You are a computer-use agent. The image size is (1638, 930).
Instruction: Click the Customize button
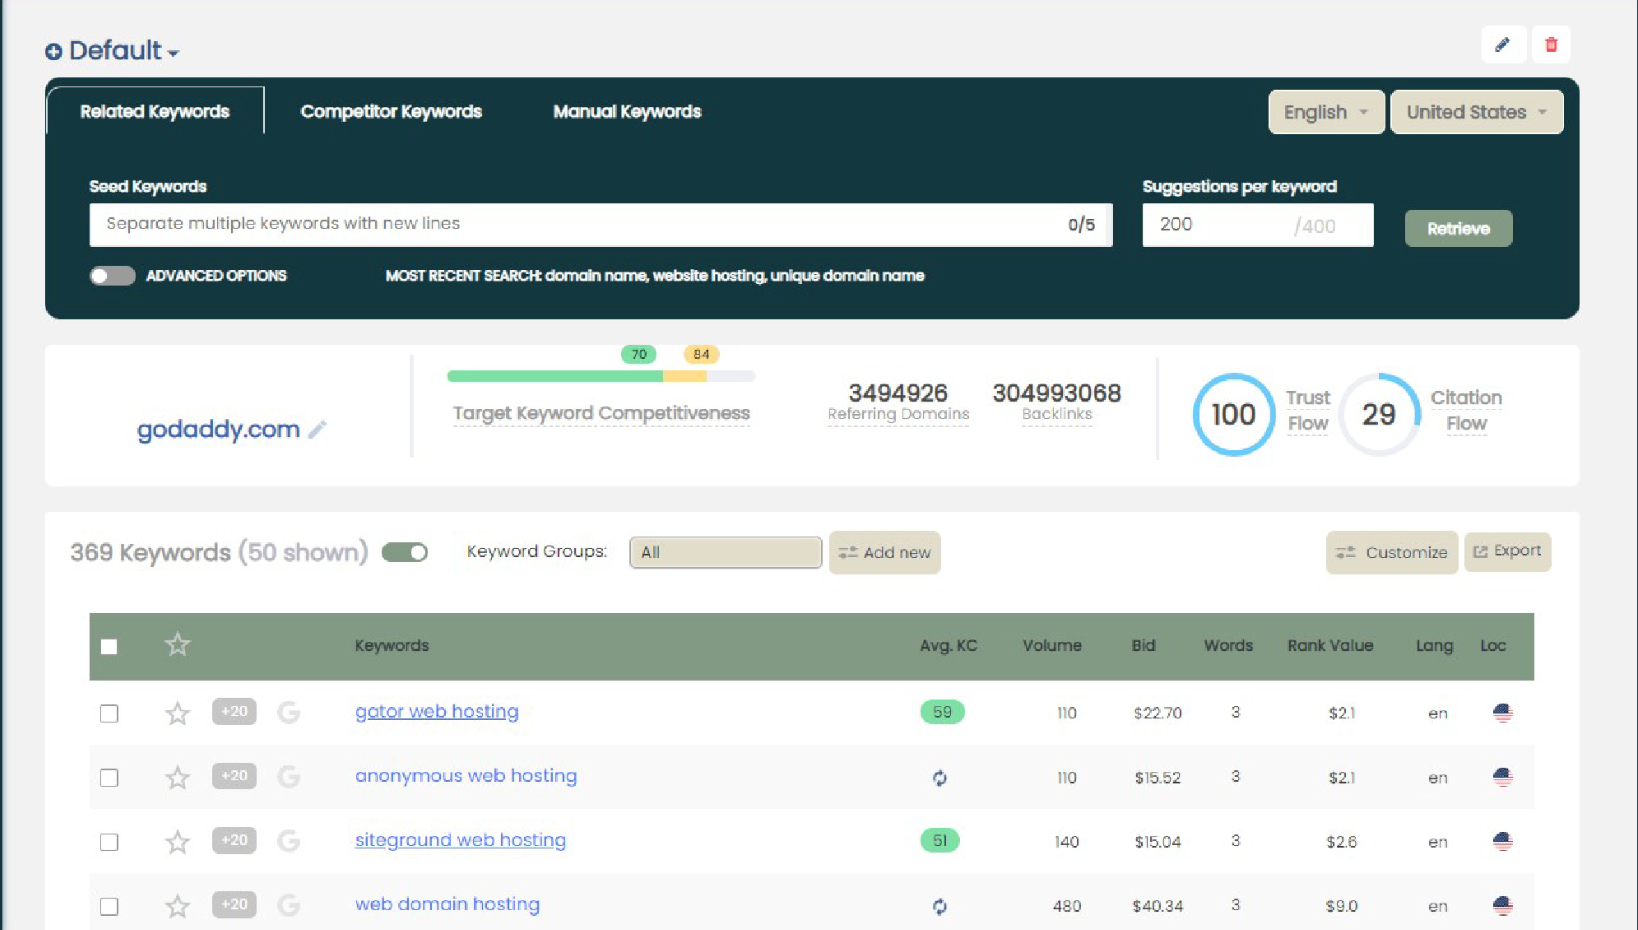[x=1391, y=552]
